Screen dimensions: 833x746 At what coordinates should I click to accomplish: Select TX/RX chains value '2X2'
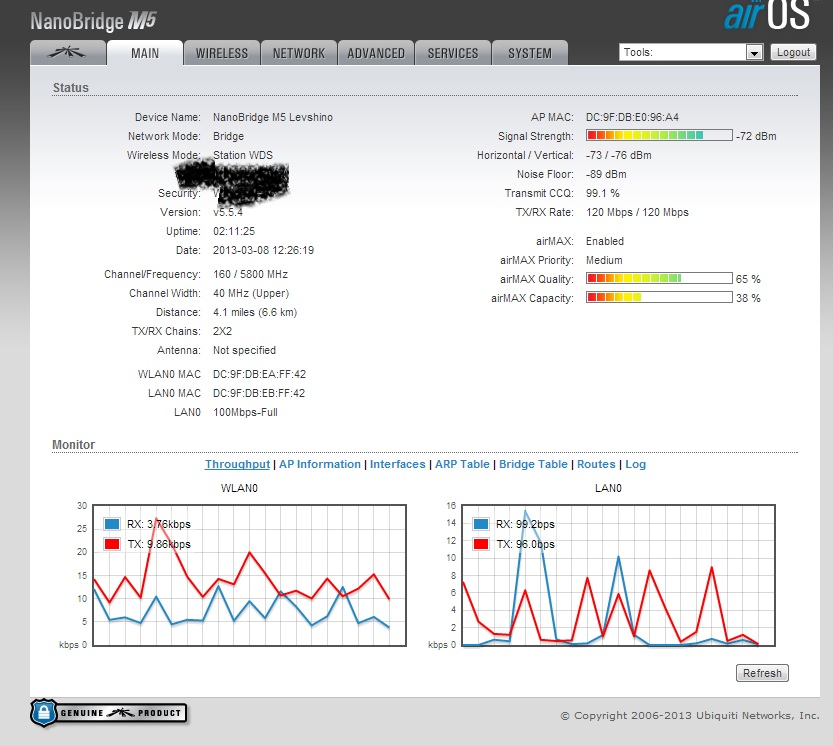pos(223,331)
